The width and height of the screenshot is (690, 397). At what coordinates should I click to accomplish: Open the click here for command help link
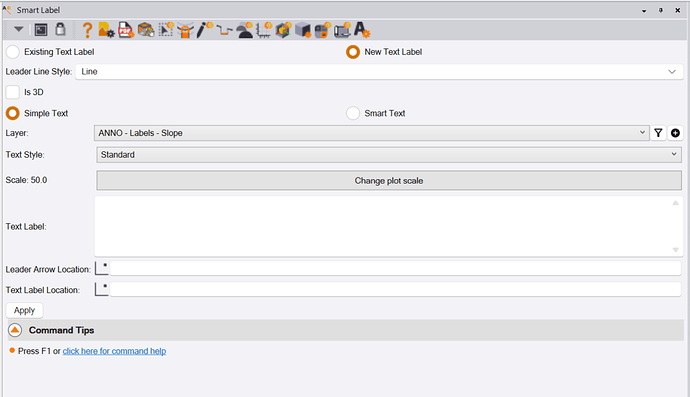click(114, 351)
